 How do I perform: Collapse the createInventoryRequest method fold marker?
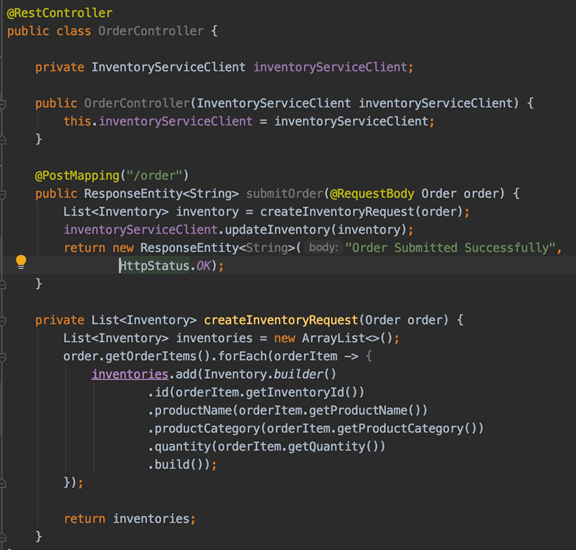click(x=3, y=321)
